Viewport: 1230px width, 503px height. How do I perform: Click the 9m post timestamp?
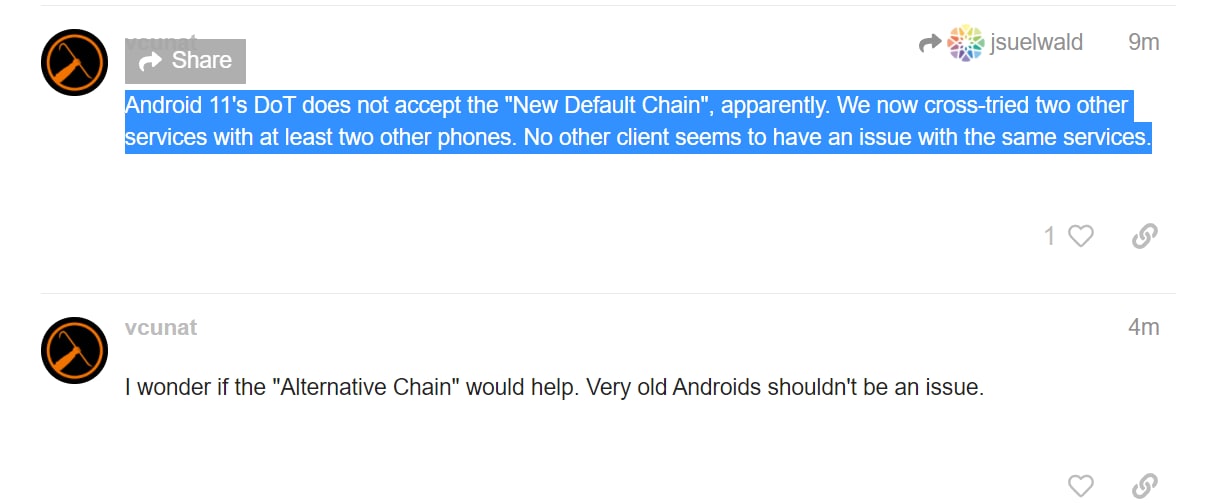pos(1143,42)
